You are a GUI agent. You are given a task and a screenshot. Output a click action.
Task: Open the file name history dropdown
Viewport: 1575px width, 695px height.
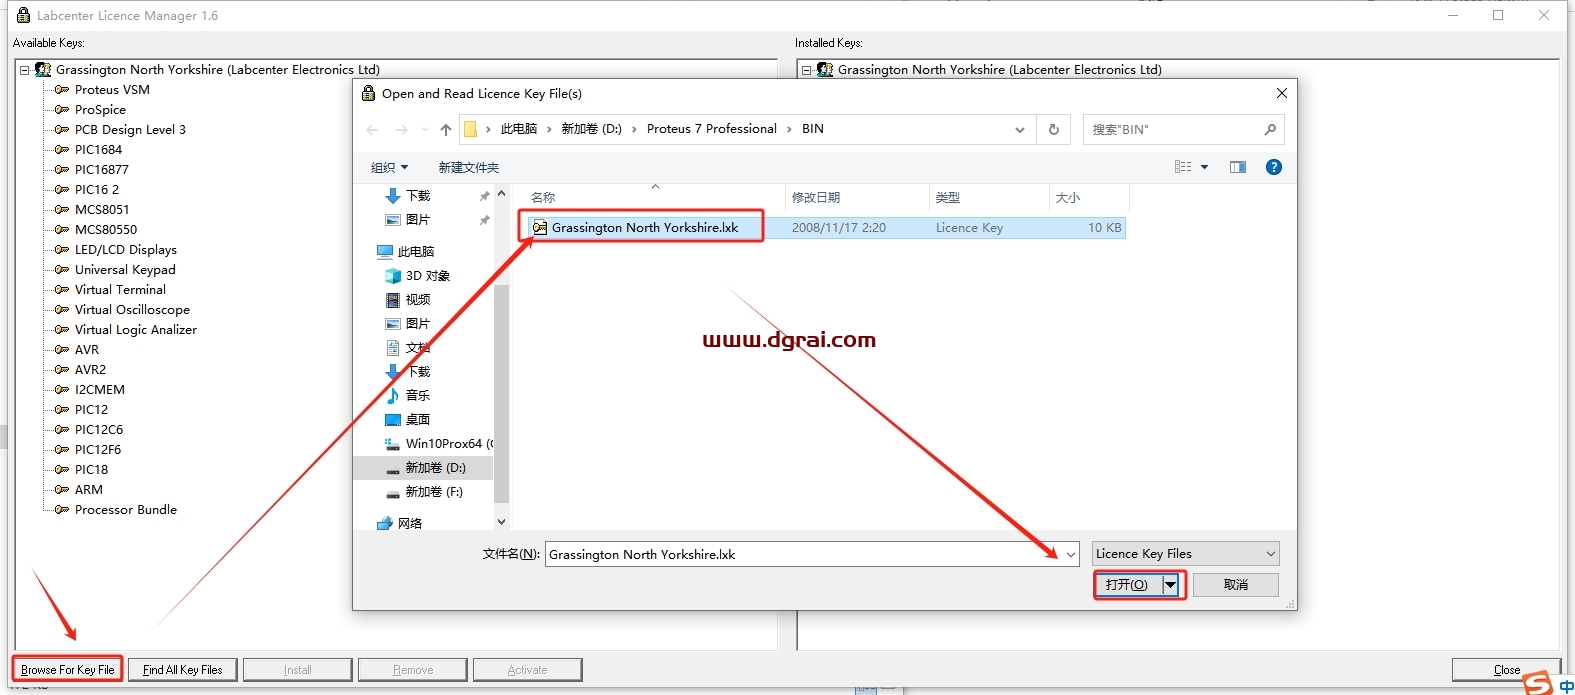1071,554
